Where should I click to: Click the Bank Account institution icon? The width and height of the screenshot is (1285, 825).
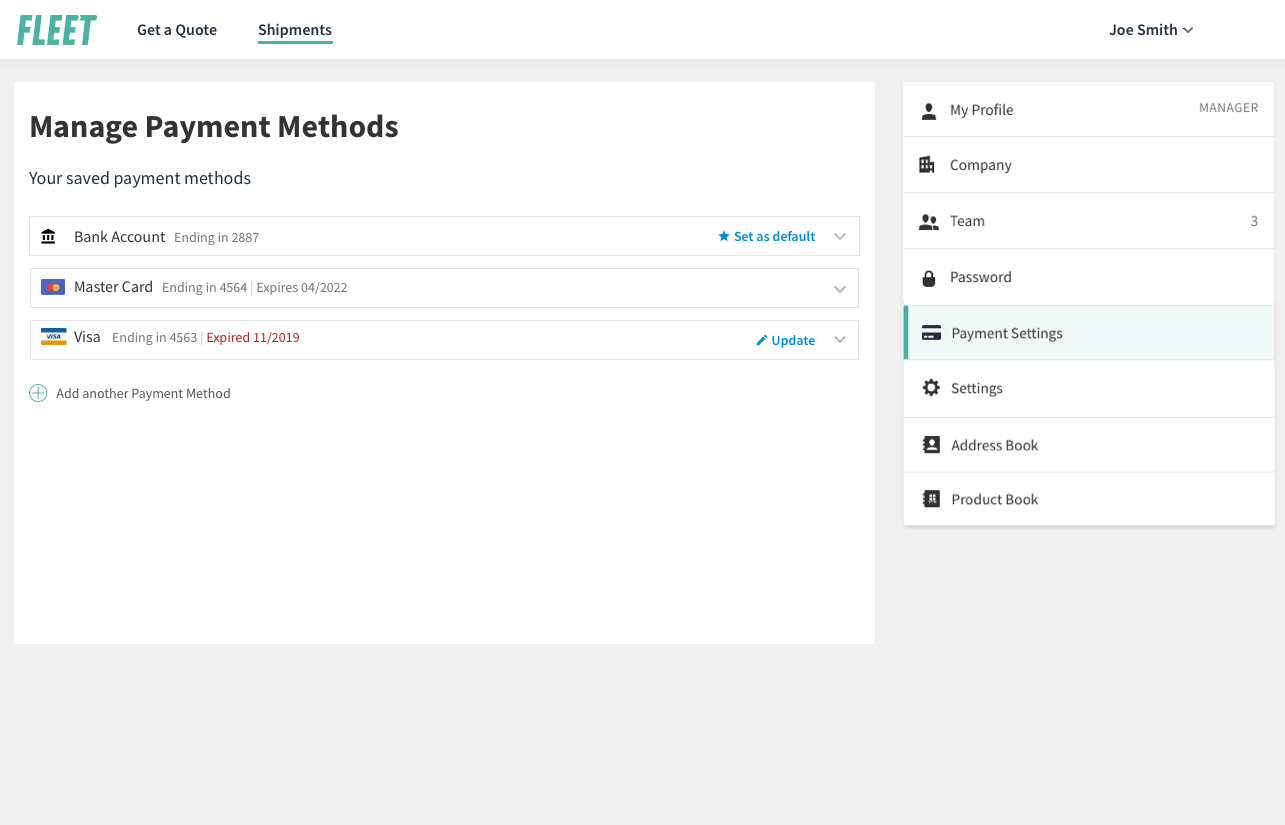click(48, 237)
